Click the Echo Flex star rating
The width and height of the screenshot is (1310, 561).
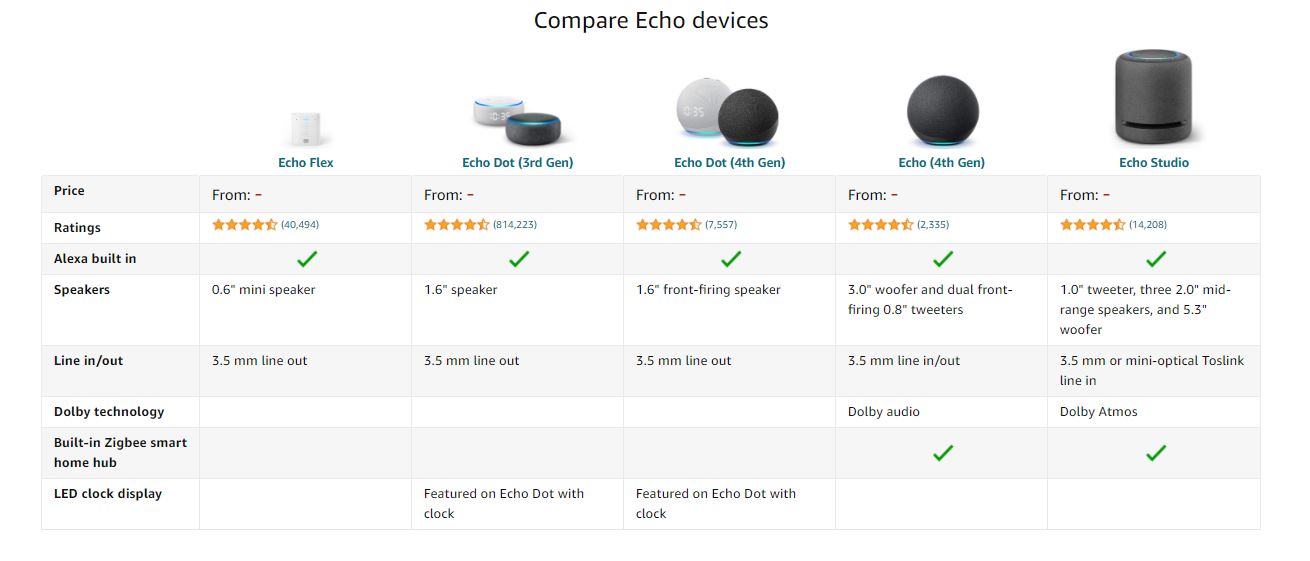click(245, 225)
